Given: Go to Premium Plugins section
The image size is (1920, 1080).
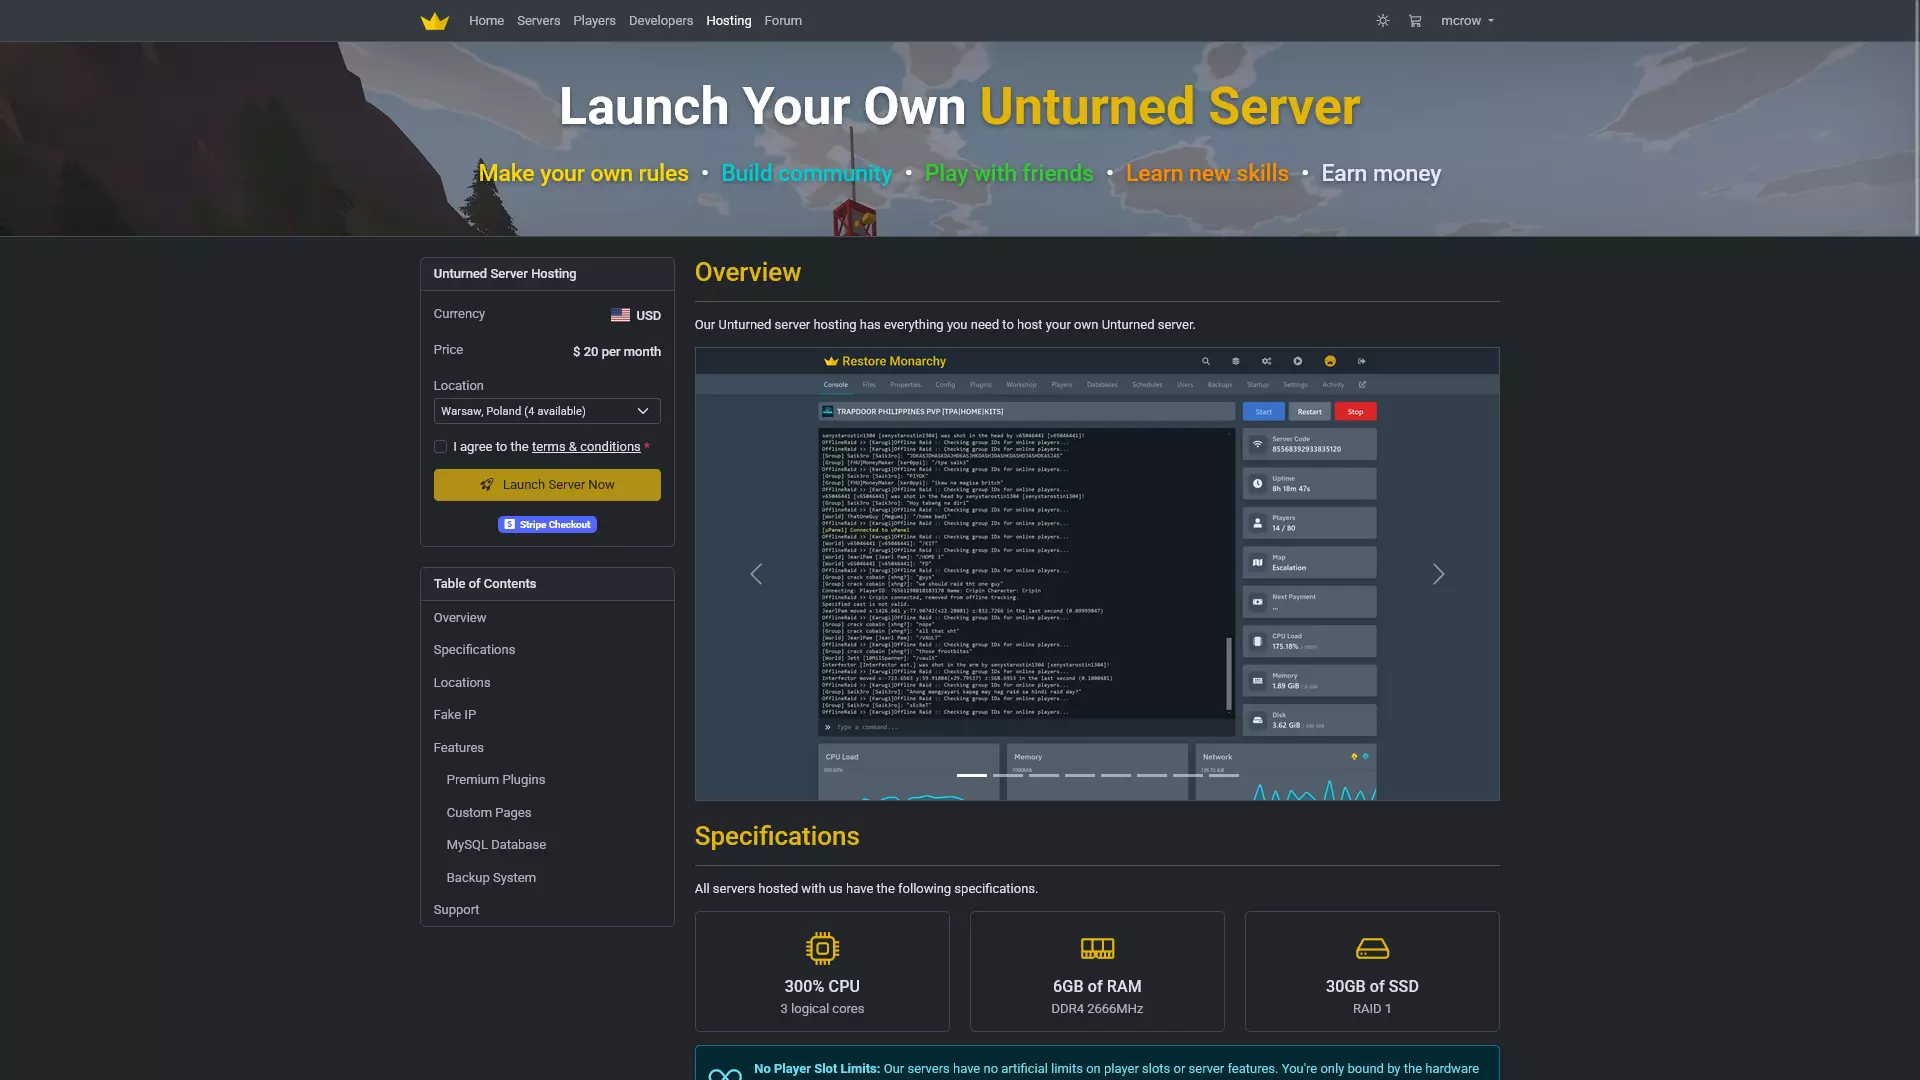Looking at the screenshot, I should pyautogui.click(x=496, y=780).
